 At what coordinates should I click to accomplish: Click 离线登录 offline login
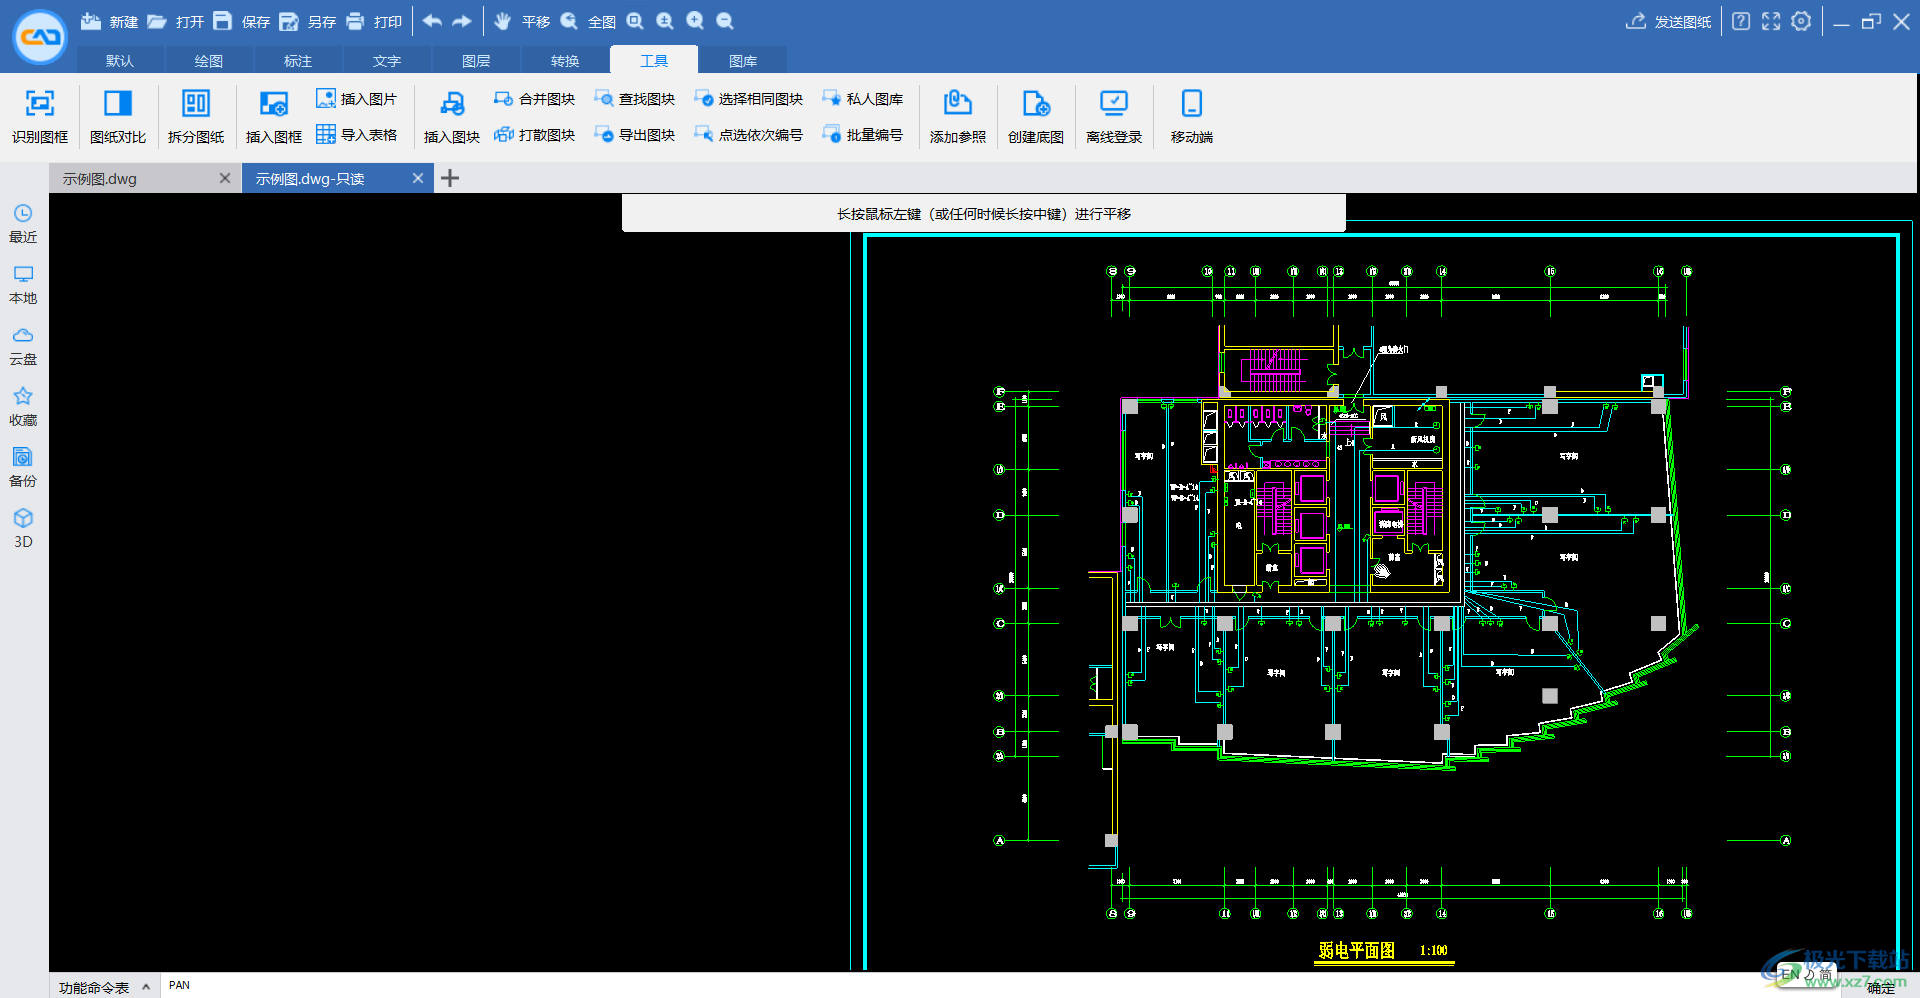(1114, 116)
